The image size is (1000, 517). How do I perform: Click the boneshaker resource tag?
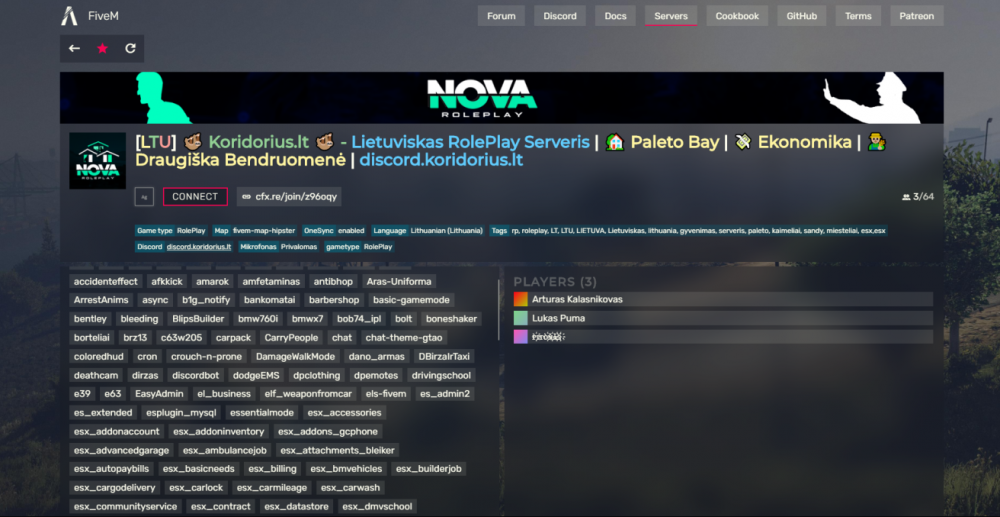pyautogui.click(x=452, y=319)
